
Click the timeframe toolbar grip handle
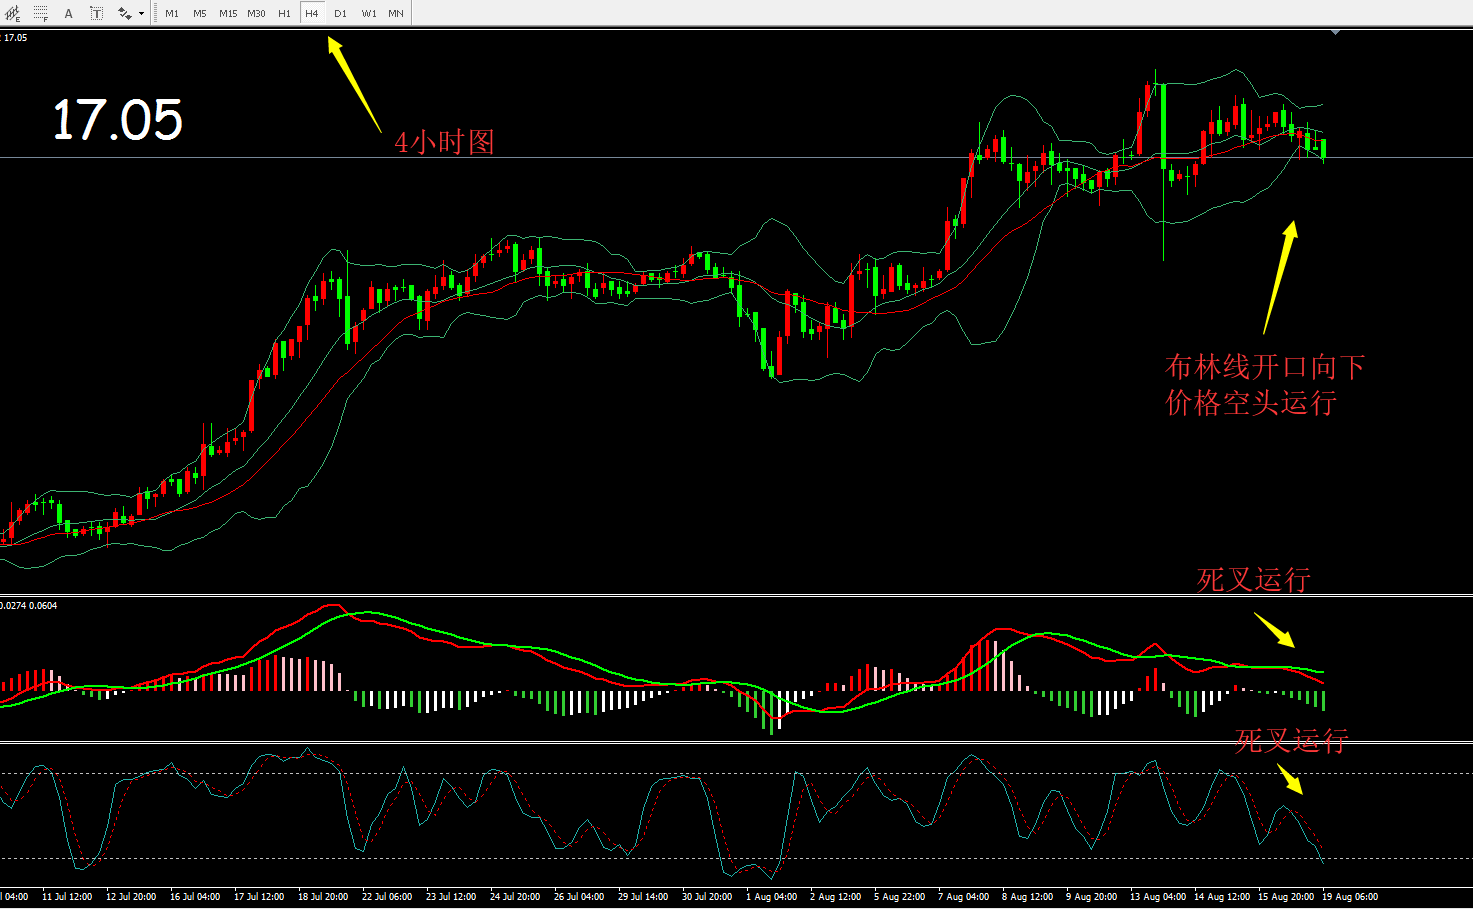tap(154, 13)
